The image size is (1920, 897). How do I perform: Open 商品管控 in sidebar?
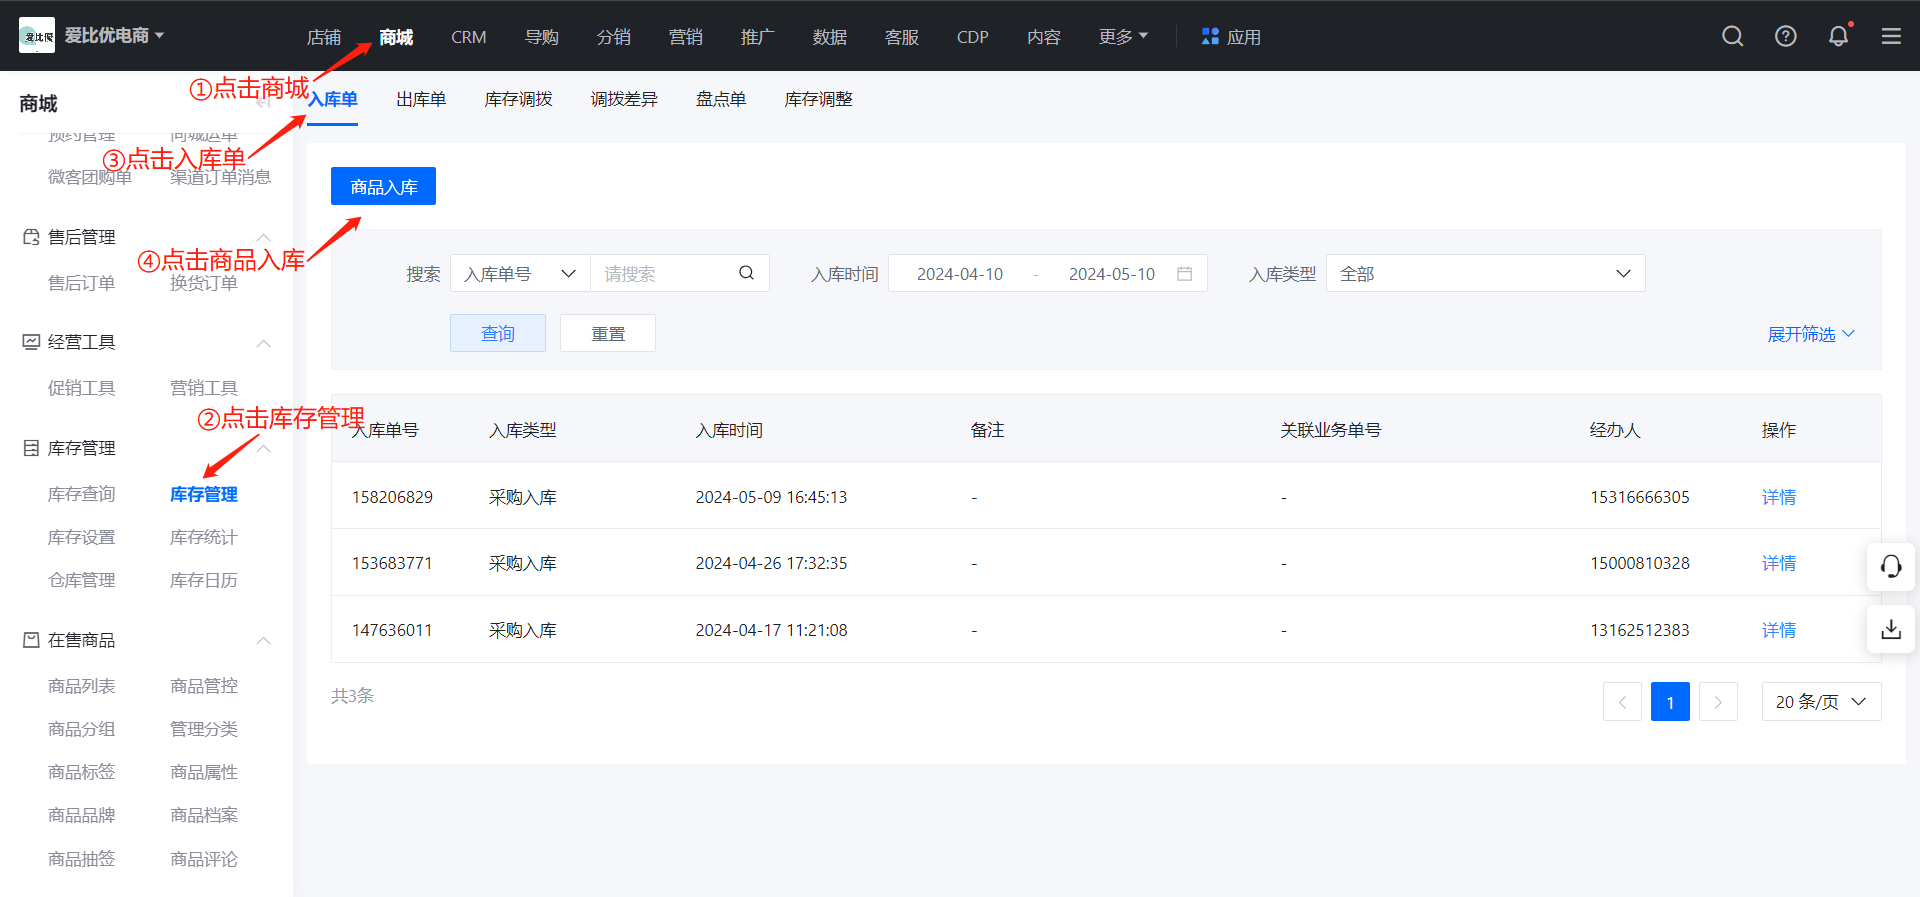click(204, 686)
